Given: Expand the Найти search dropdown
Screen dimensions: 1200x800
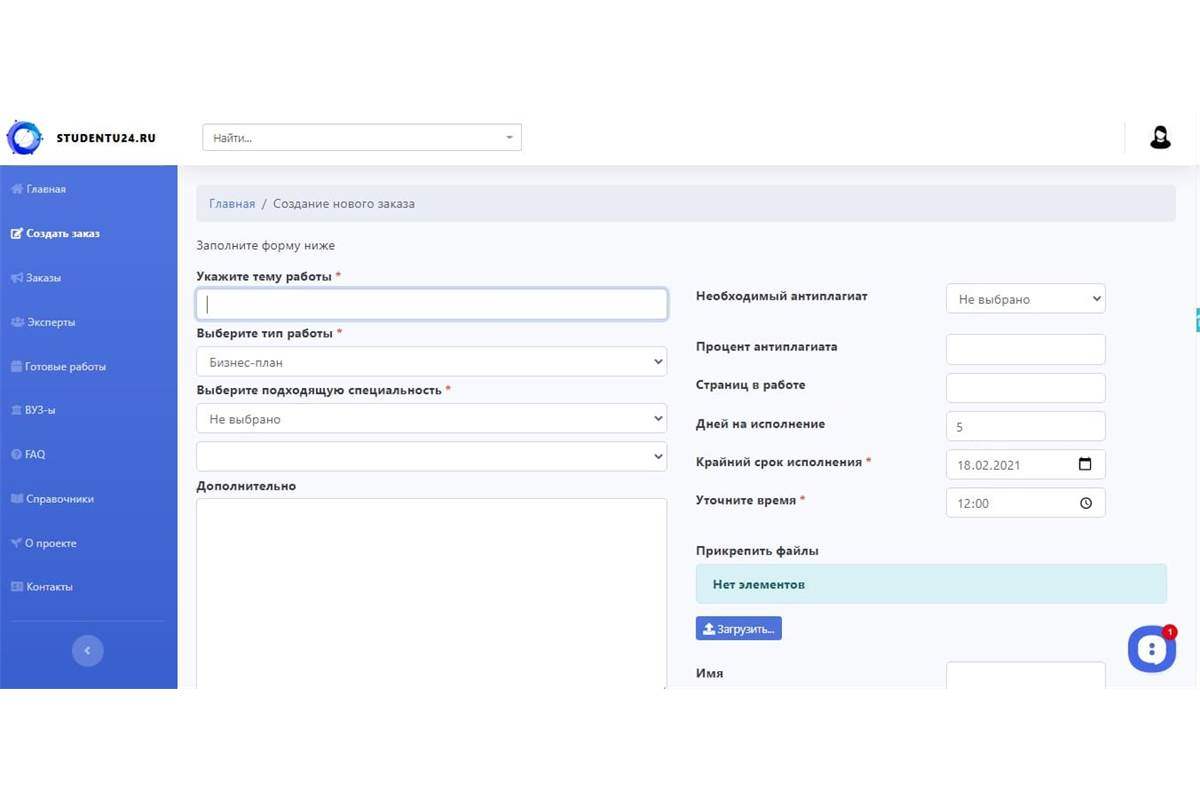Looking at the screenshot, I should coord(361,138).
